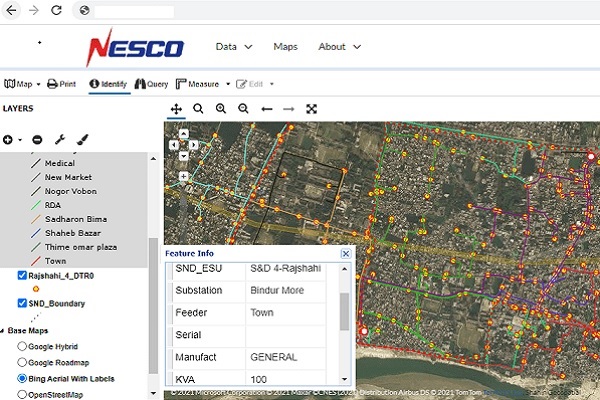This screenshot has height=400, width=600.
Task: Open Measure dropdown arrow
Action: click(228, 84)
